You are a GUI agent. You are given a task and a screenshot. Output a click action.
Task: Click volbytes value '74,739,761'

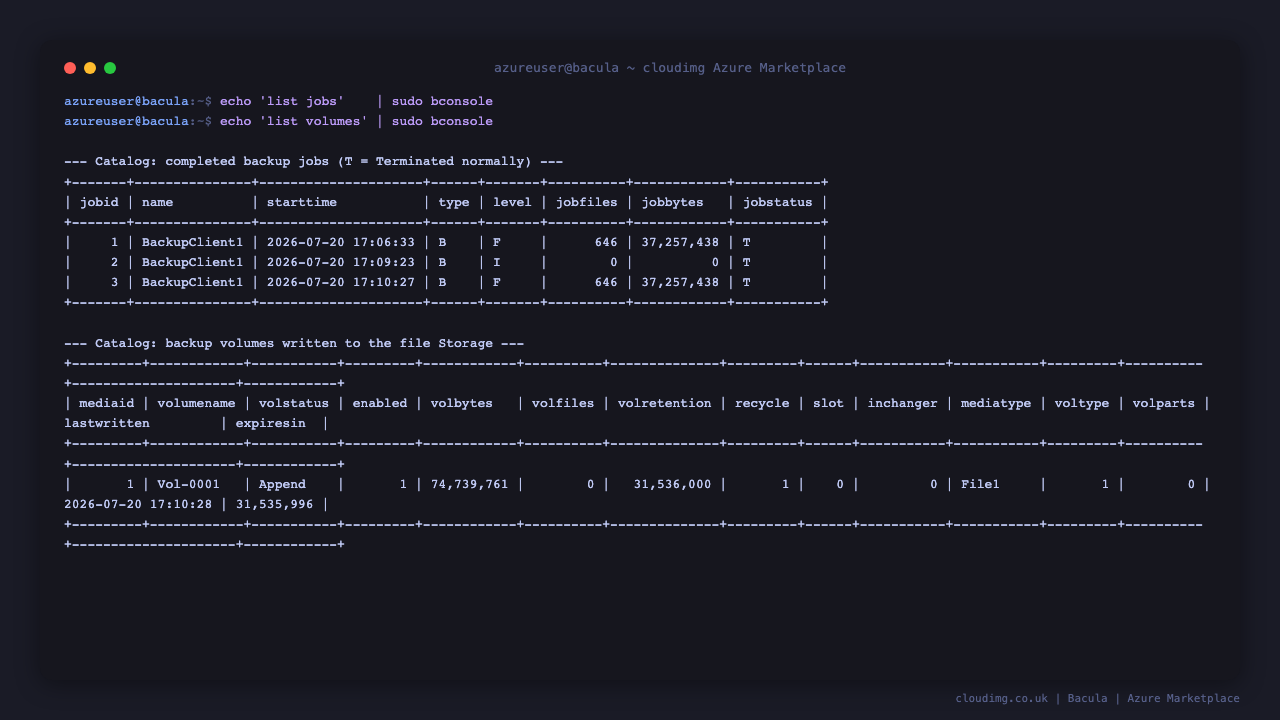470,485
